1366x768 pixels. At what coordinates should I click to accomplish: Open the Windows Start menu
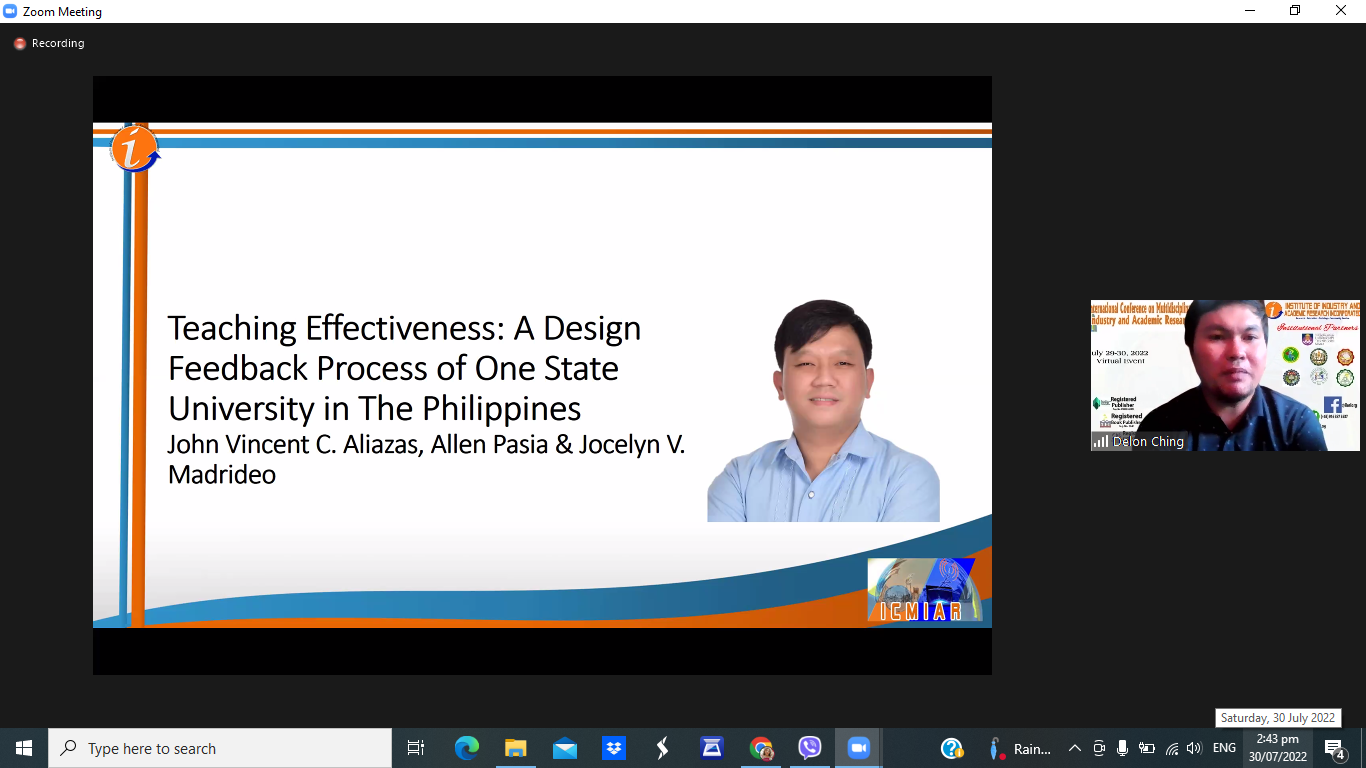(x=24, y=748)
